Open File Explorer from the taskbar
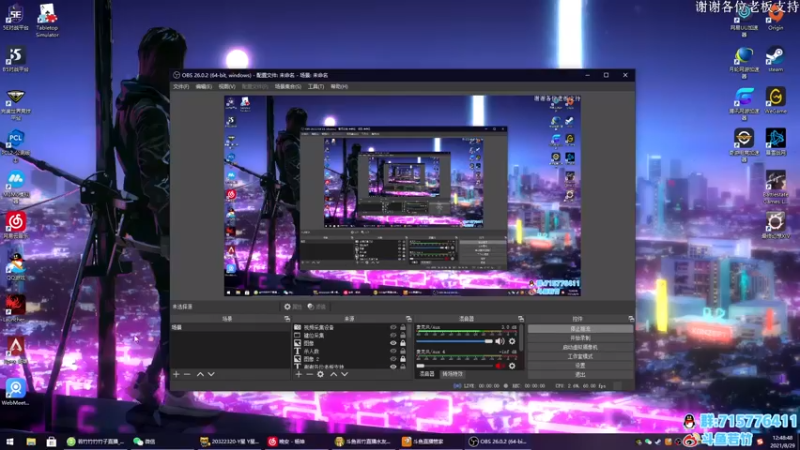The image size is (800, 450). [x=31, y=441]
